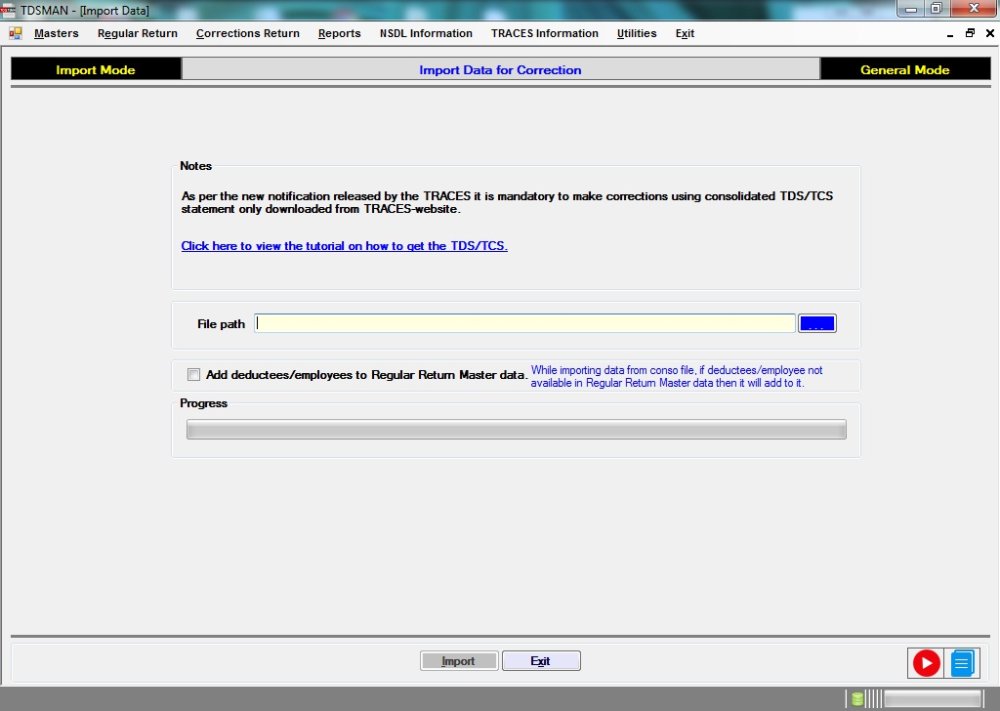Click the small form icon left of Masters menu
Screen dimensions: 1000x711
click(15, 33)
